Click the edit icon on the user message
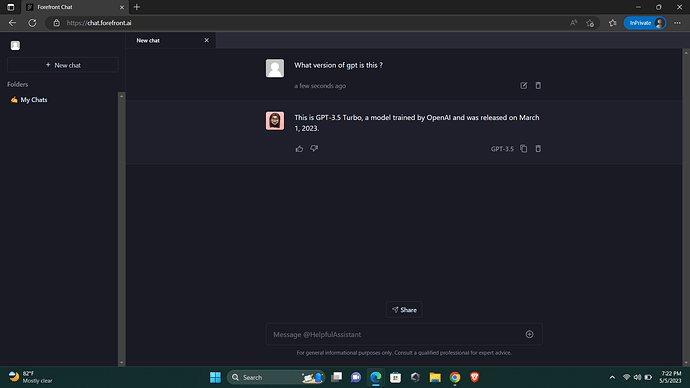The height and width of the screenshot is (388, 690). (x=523, y=86)
